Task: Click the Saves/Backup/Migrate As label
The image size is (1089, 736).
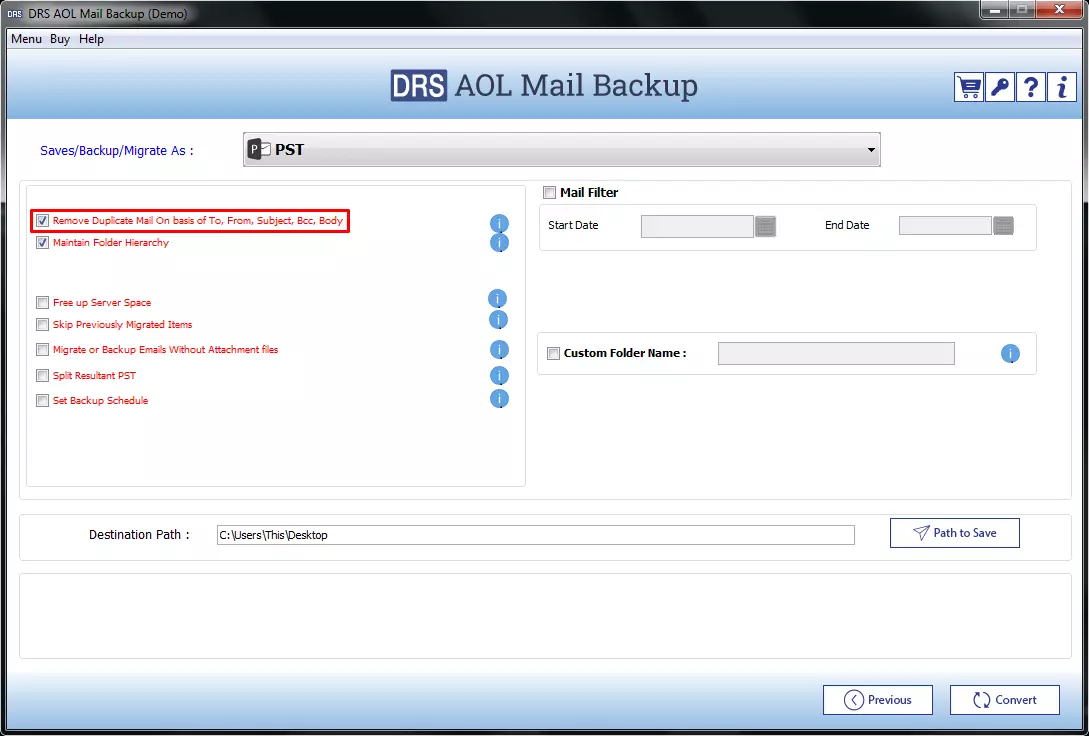Action: pyautogui.click(x=117, y=151)
